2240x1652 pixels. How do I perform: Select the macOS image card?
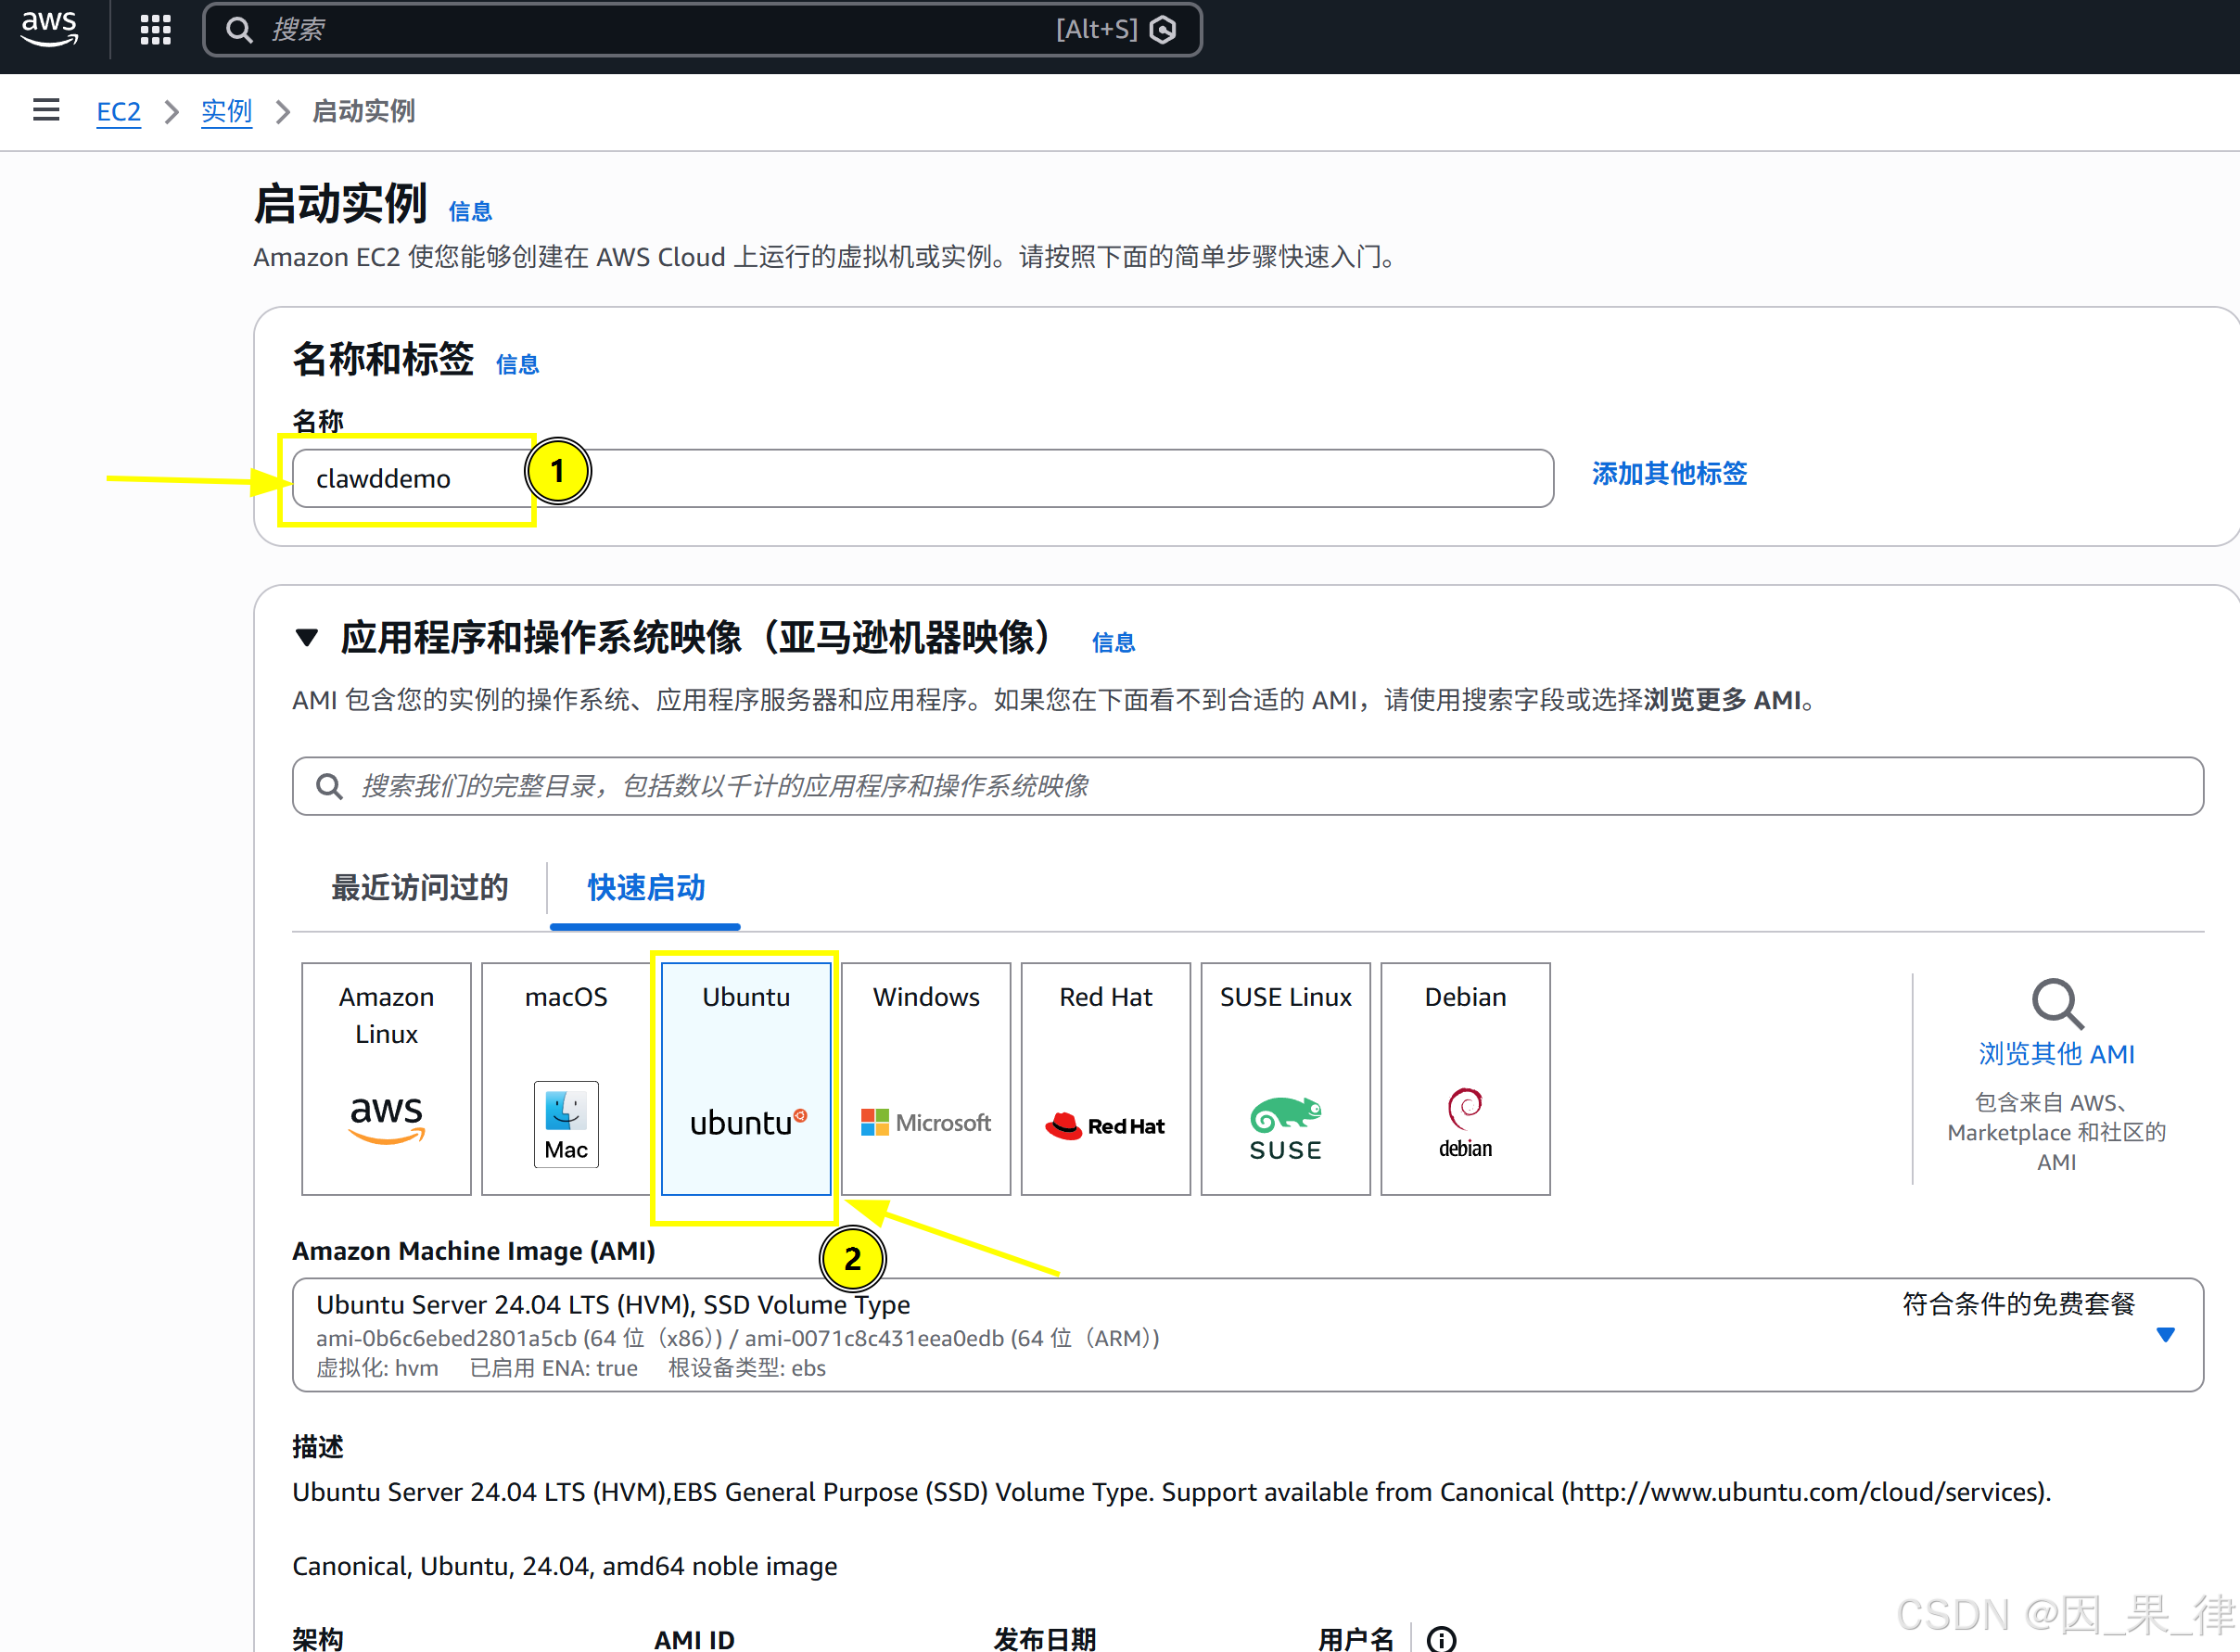(565, 1080)
